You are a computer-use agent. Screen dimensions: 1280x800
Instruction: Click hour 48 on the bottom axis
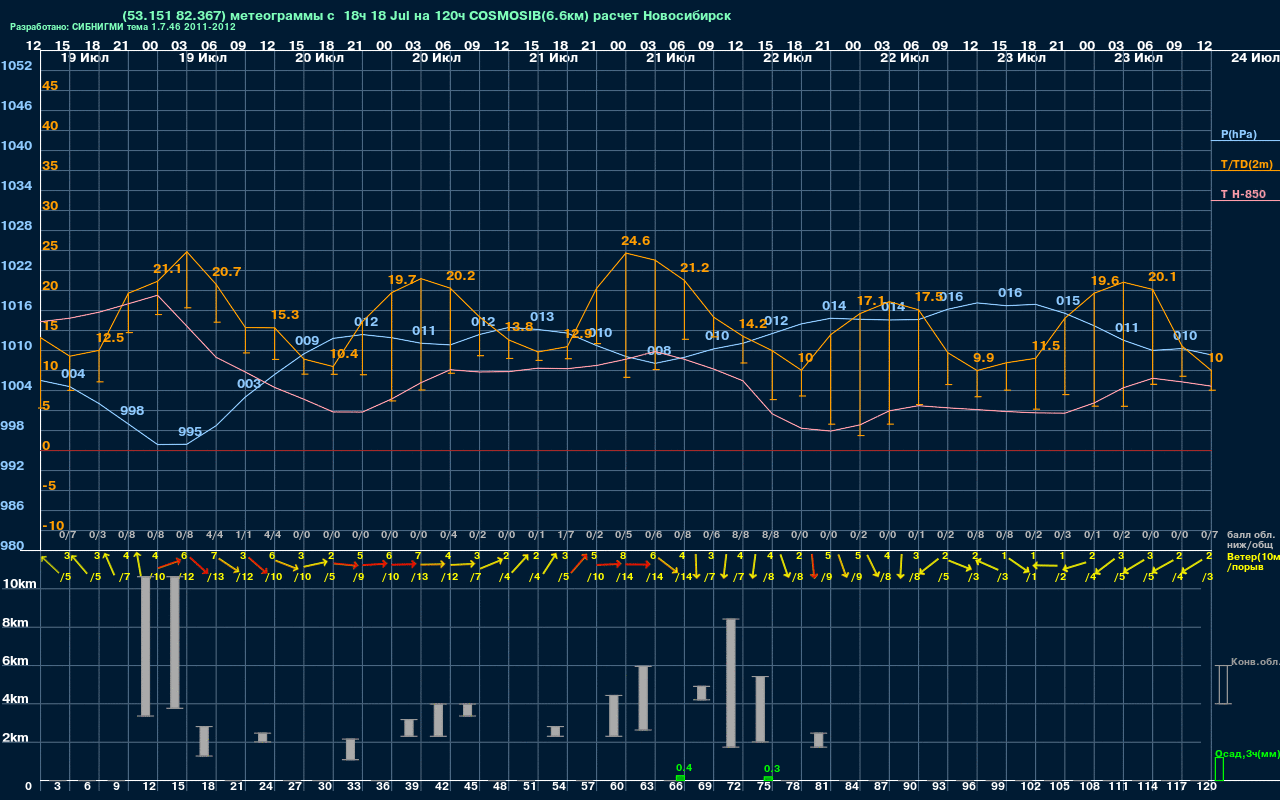(500, 787)
